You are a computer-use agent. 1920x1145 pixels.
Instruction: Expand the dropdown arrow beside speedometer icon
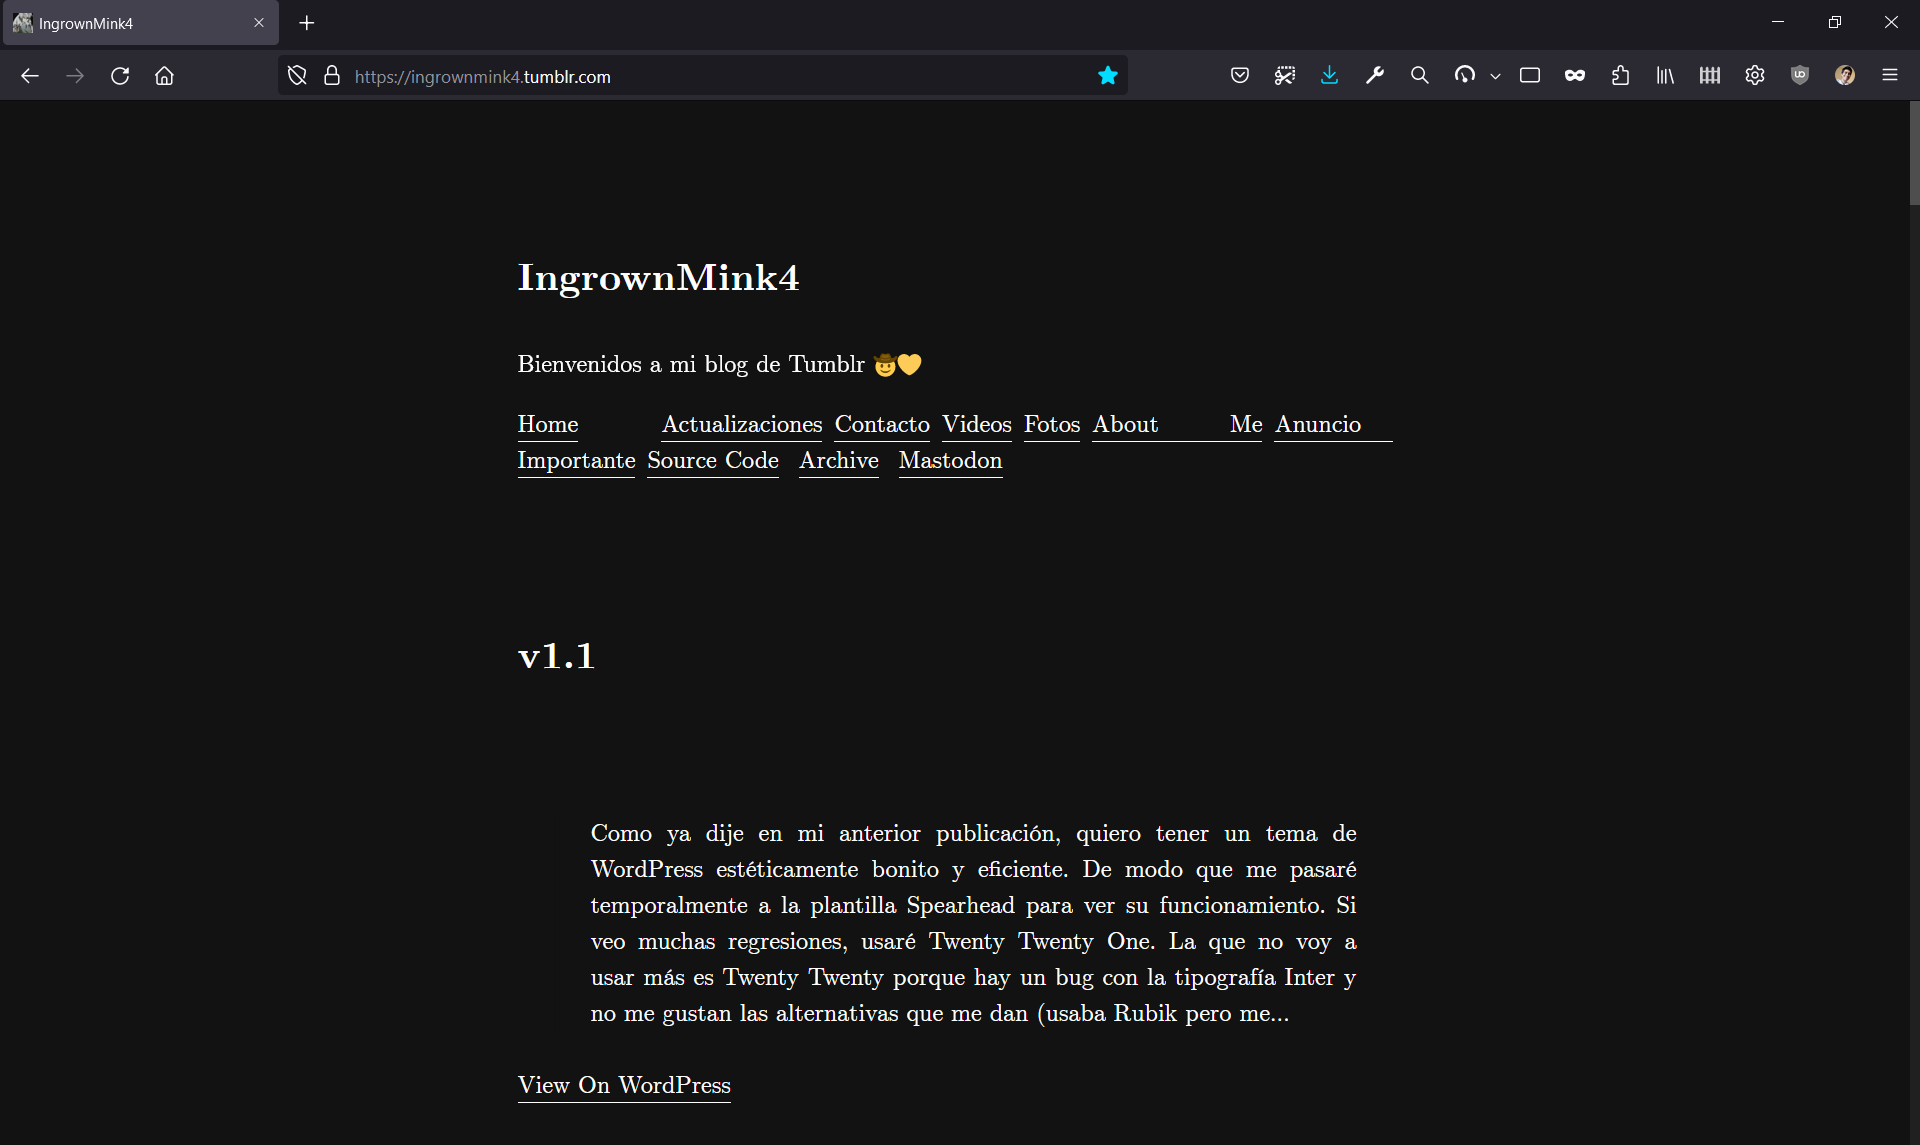1495,76
